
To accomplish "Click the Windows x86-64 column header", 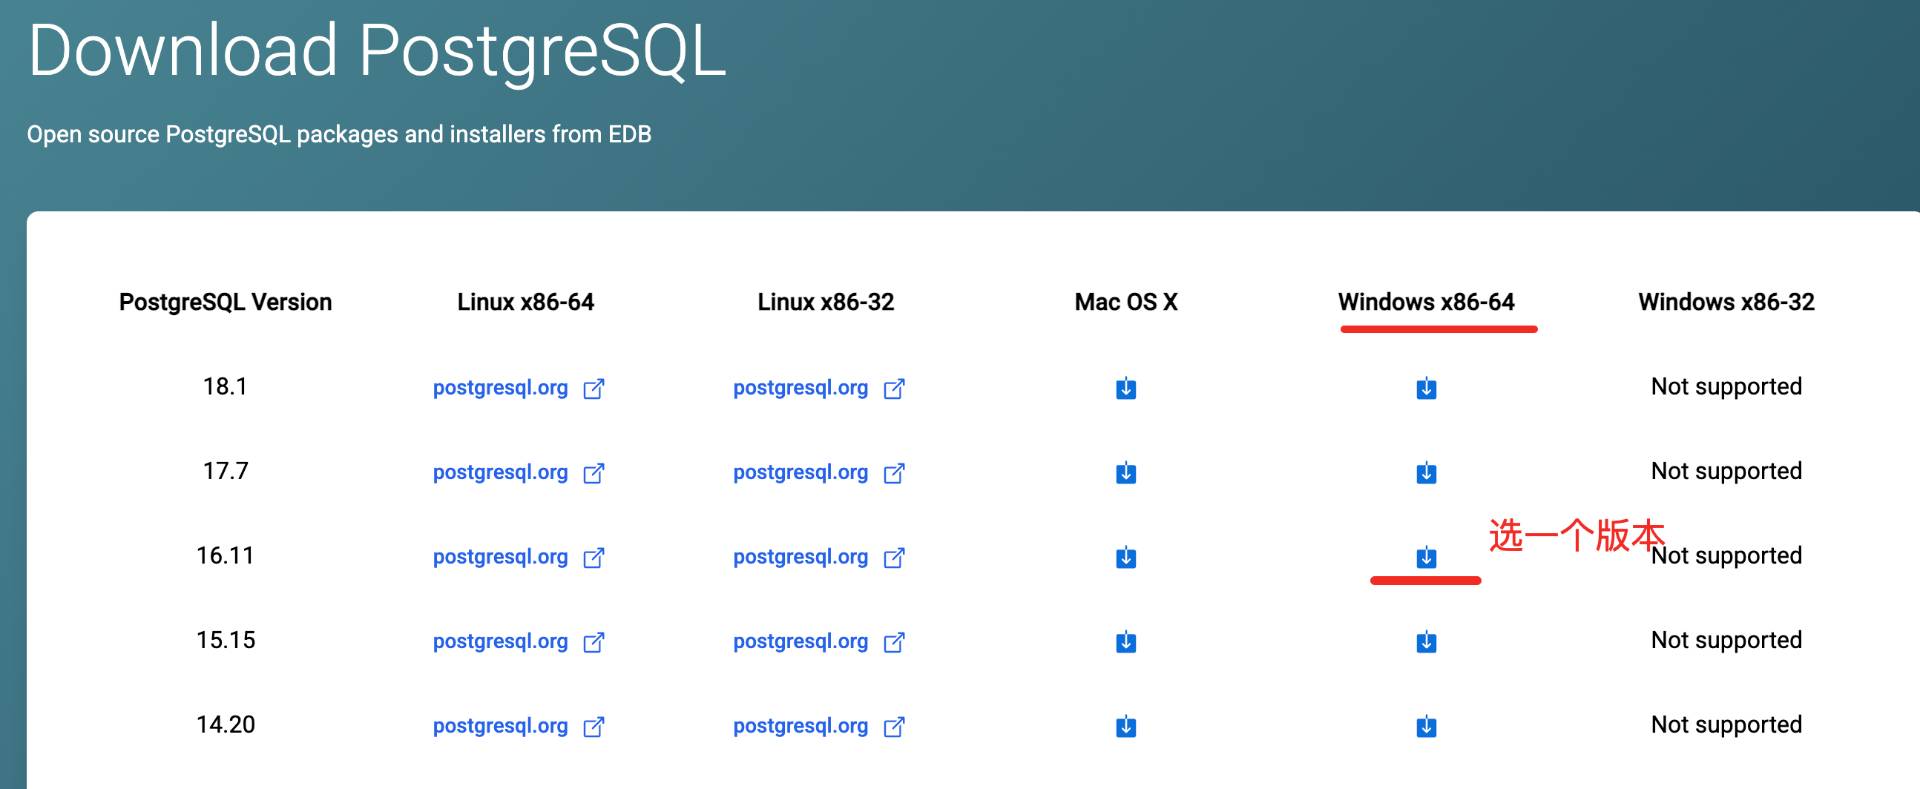I will pyautogui.click(x=1426, y=302).
